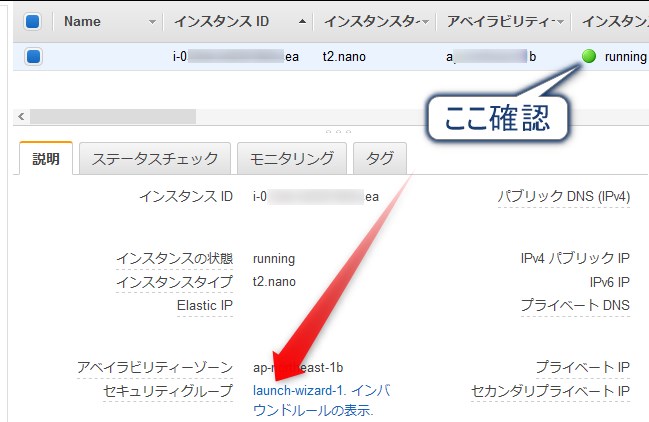Viewport: 649px width, 422px height.
Task: Click the panel resize handle dots
Action: coord(338,132)
